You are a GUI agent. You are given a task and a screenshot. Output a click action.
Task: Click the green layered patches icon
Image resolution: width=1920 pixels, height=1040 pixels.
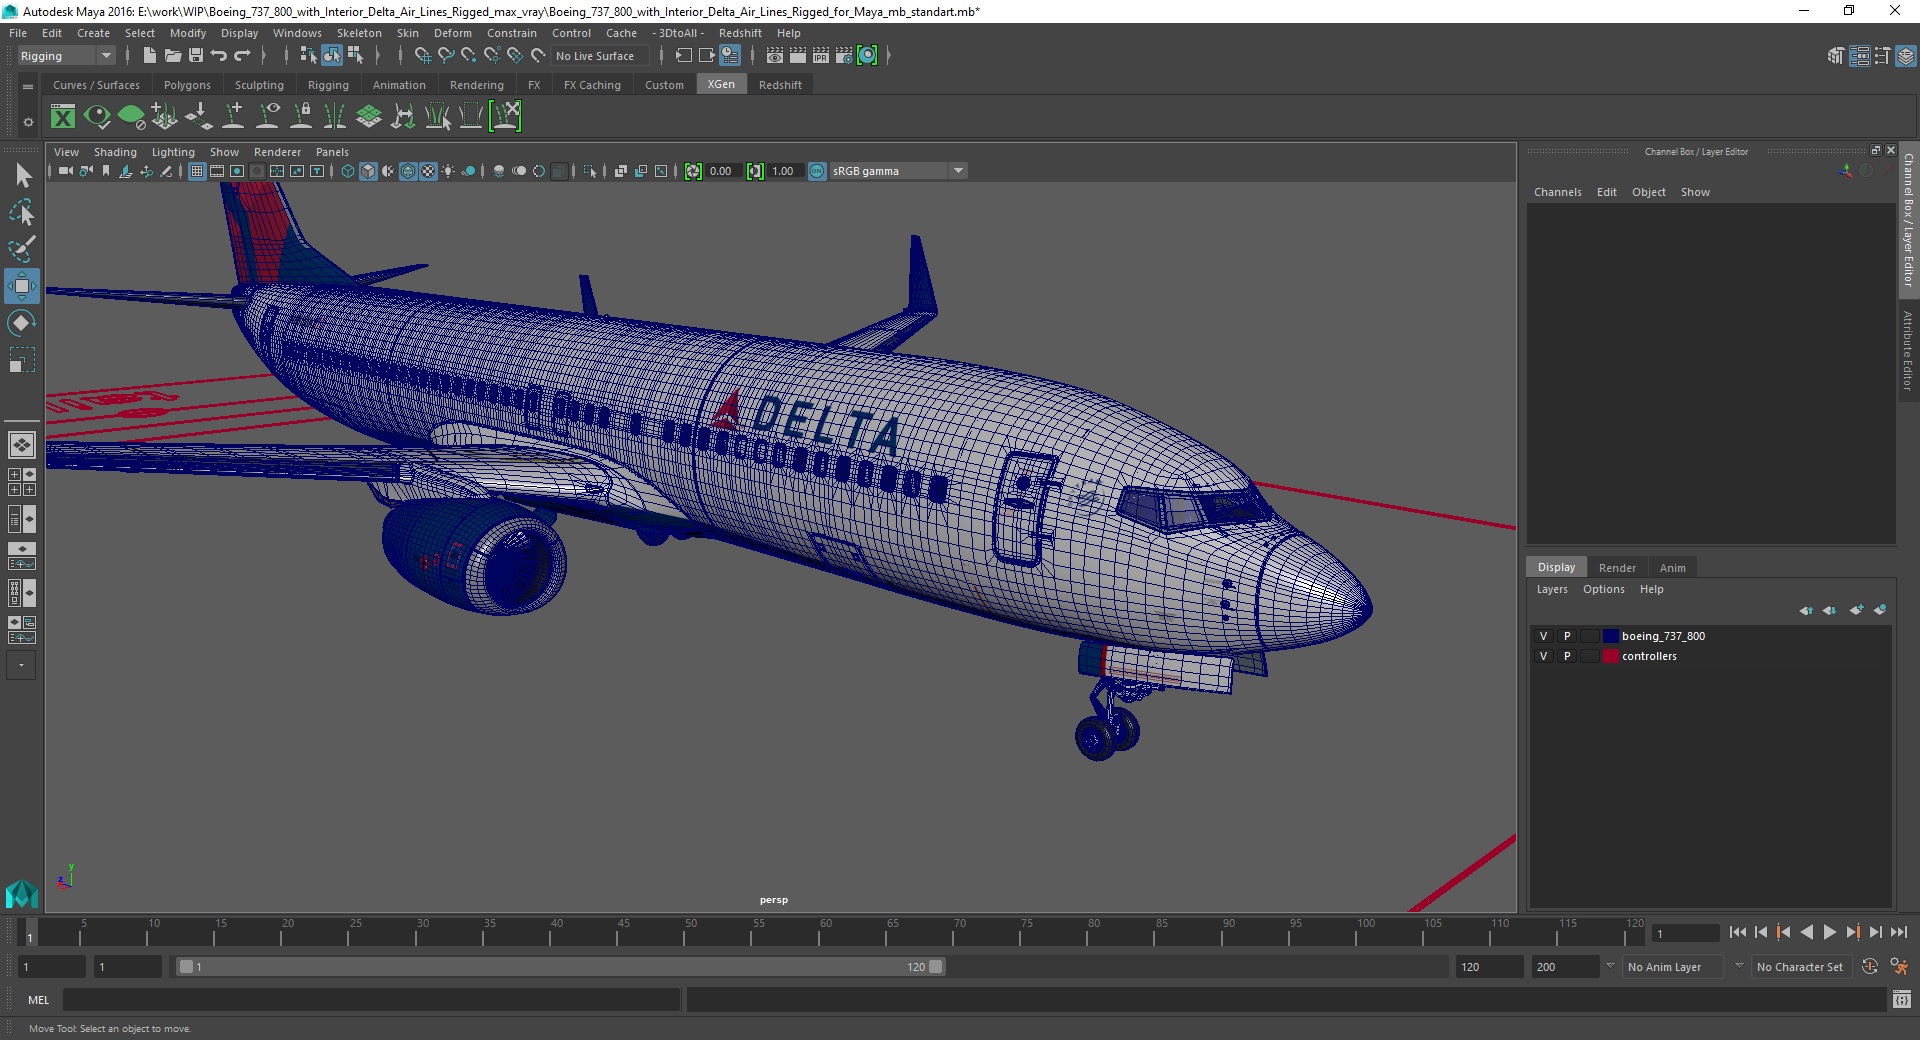[369, 117]
